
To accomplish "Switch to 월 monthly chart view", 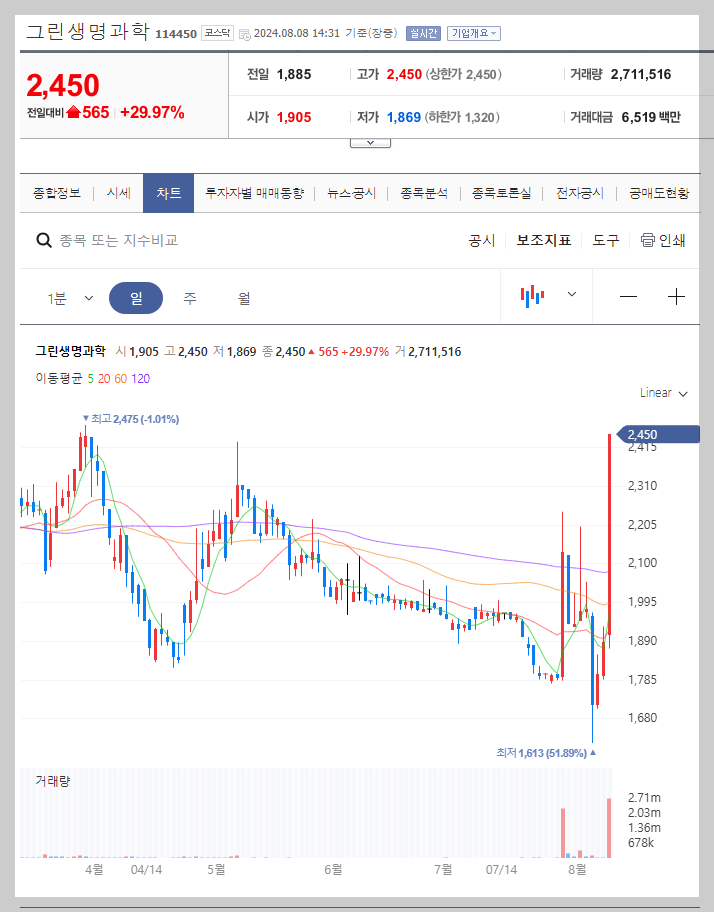I will [243, 297].
